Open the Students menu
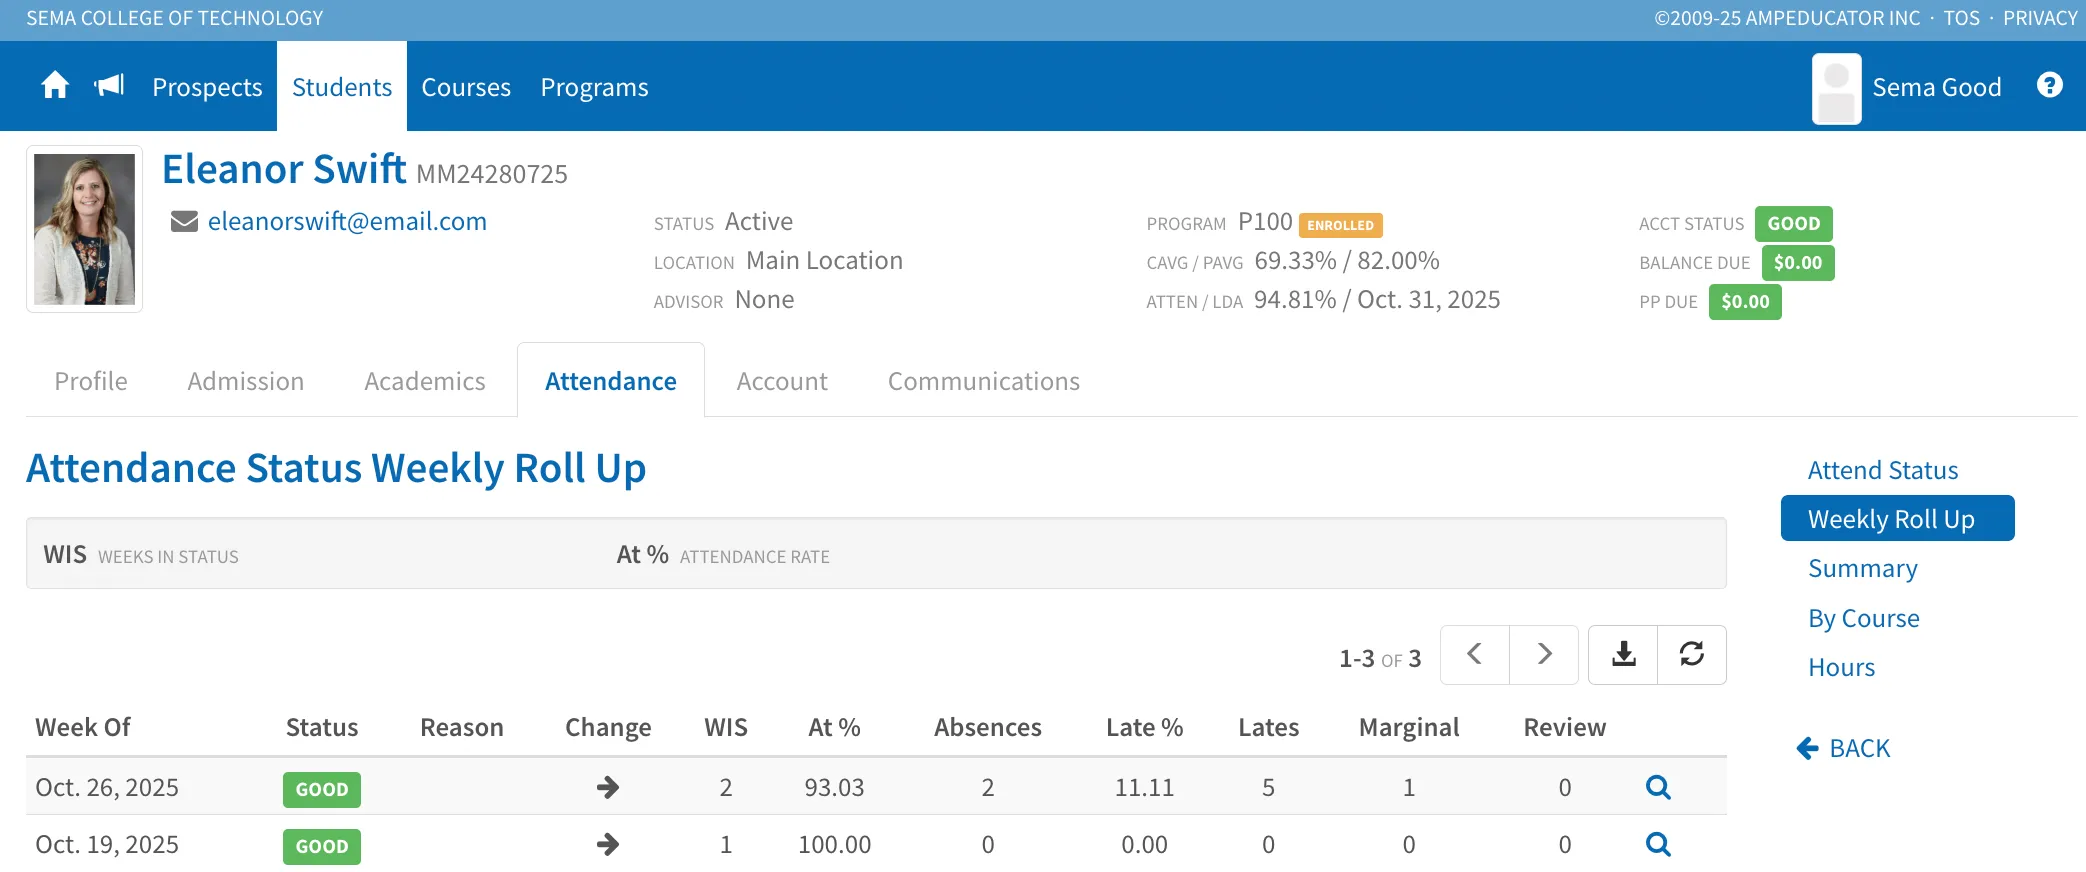The image size is (2086, 872). pyautogui.click(x=342, y=87)
